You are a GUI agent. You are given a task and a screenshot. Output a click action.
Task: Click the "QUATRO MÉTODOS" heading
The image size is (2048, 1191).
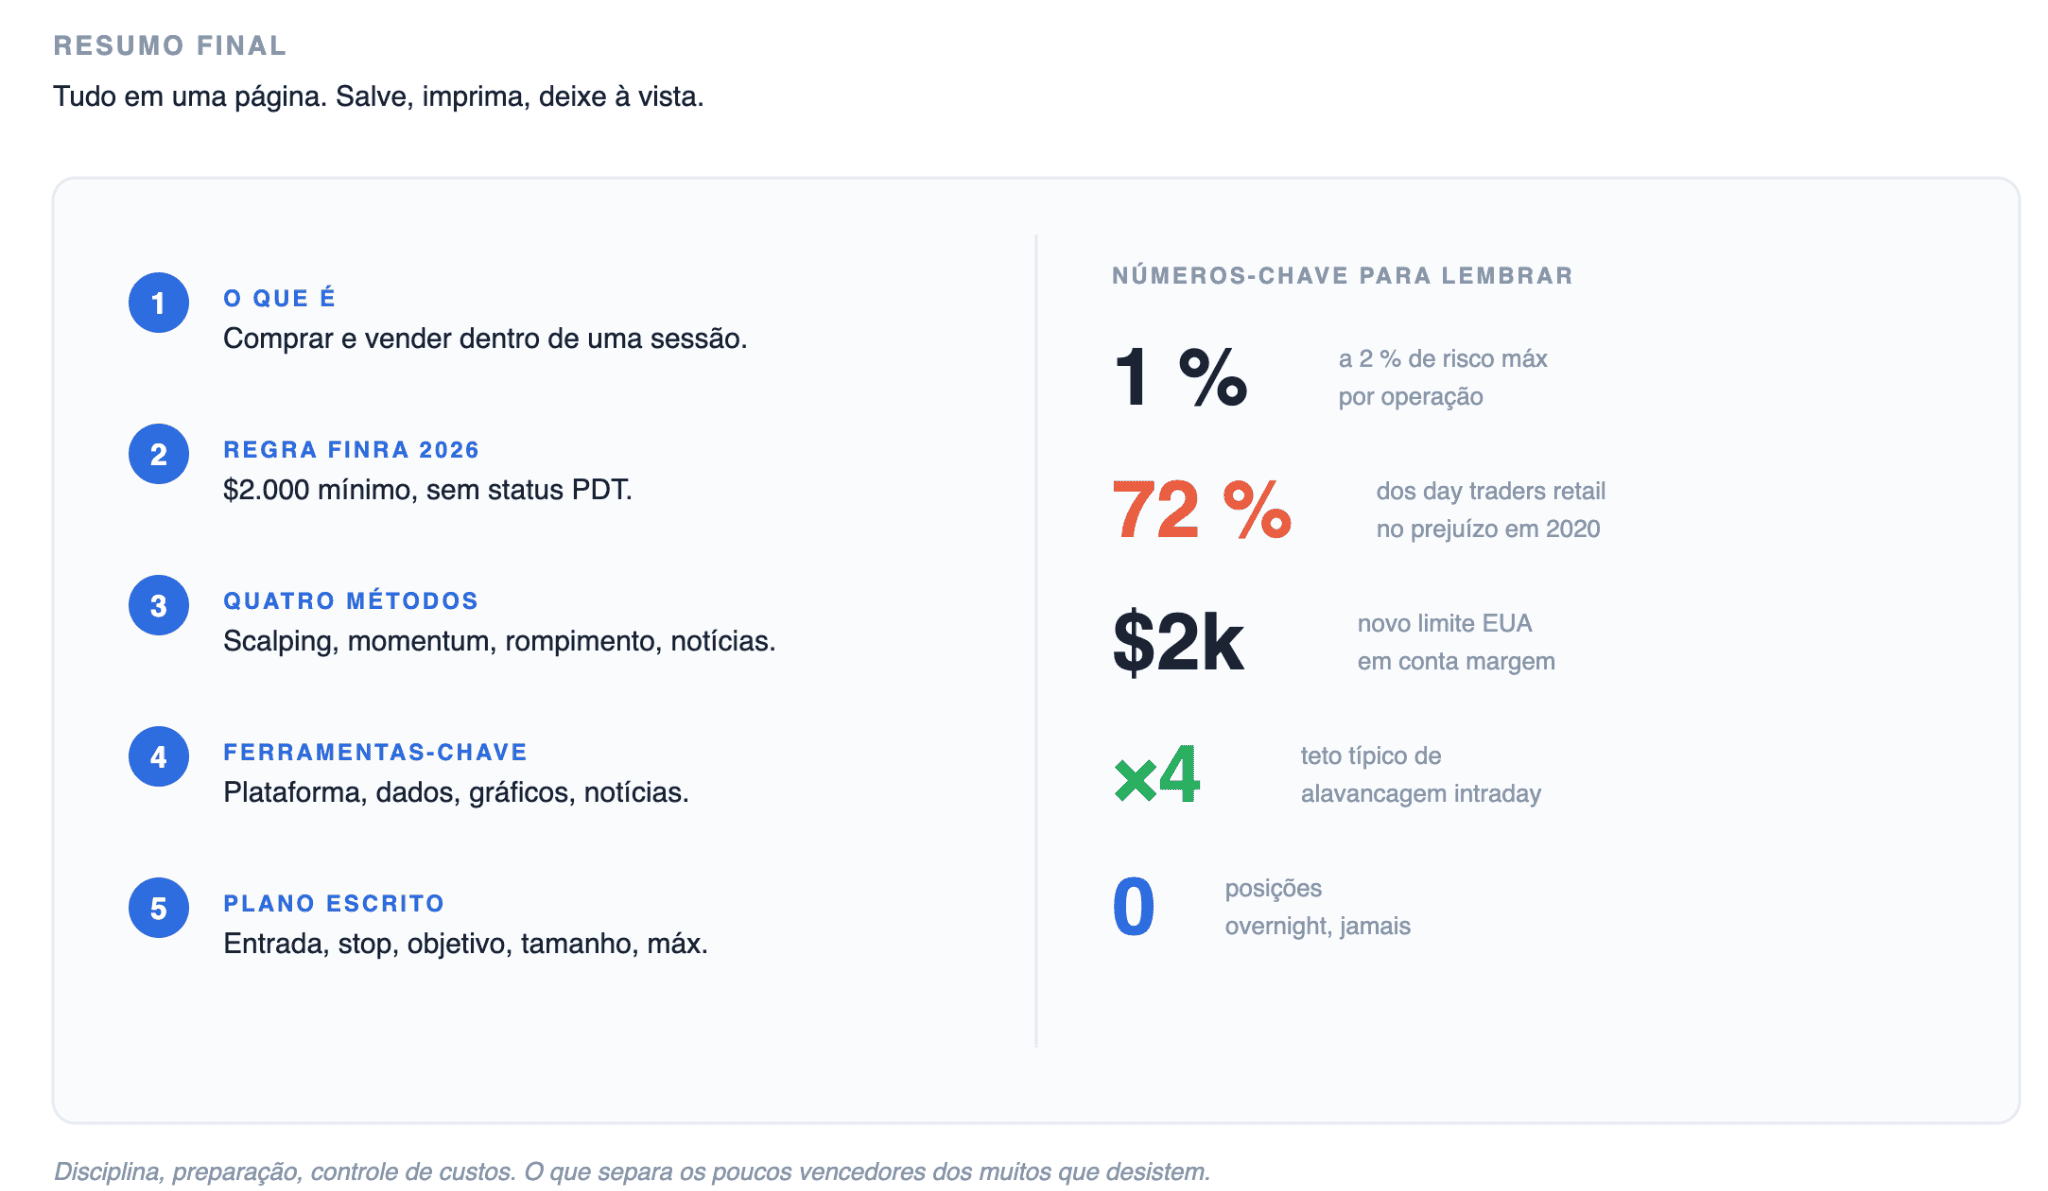(350, 601)
